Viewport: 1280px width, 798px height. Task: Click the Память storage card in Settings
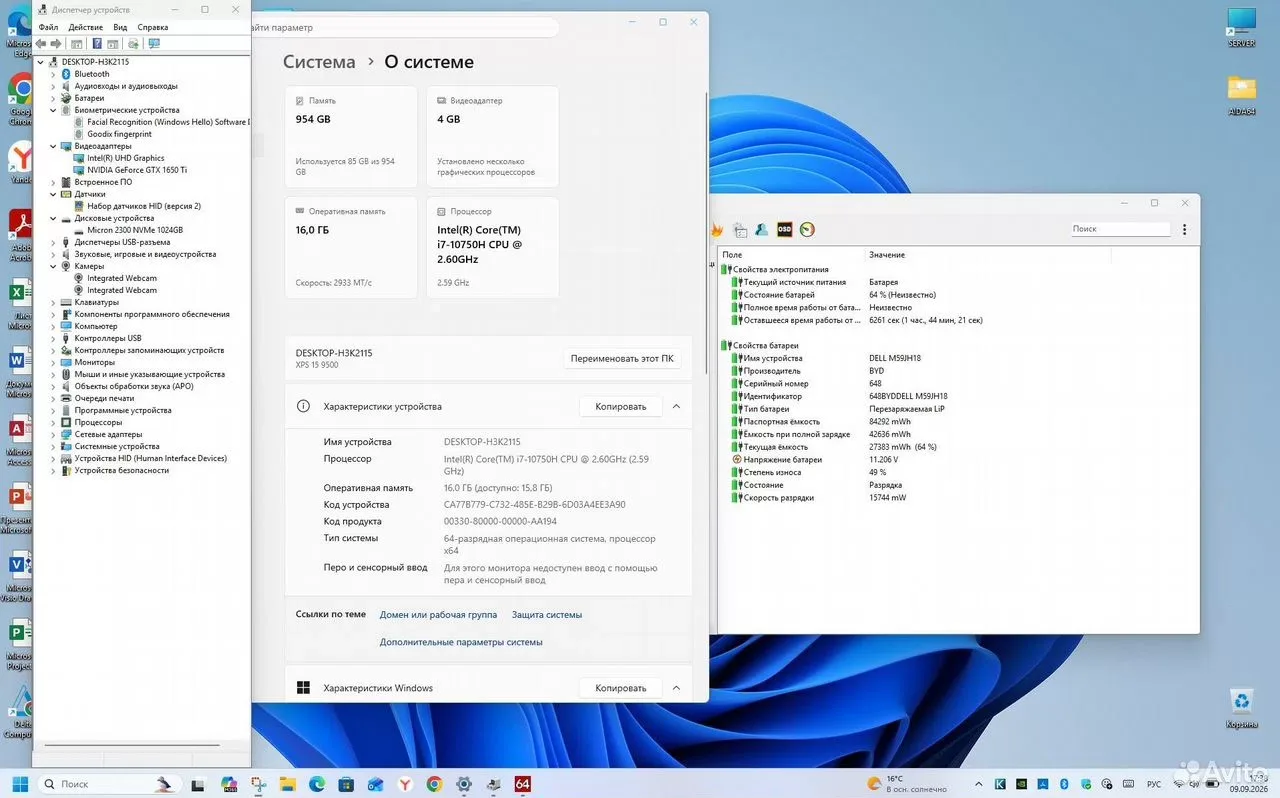(x=351, y=136)
